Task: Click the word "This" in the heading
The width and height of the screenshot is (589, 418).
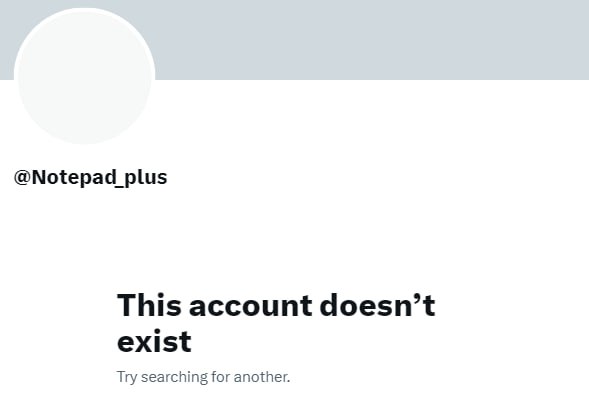Action: 150,305
